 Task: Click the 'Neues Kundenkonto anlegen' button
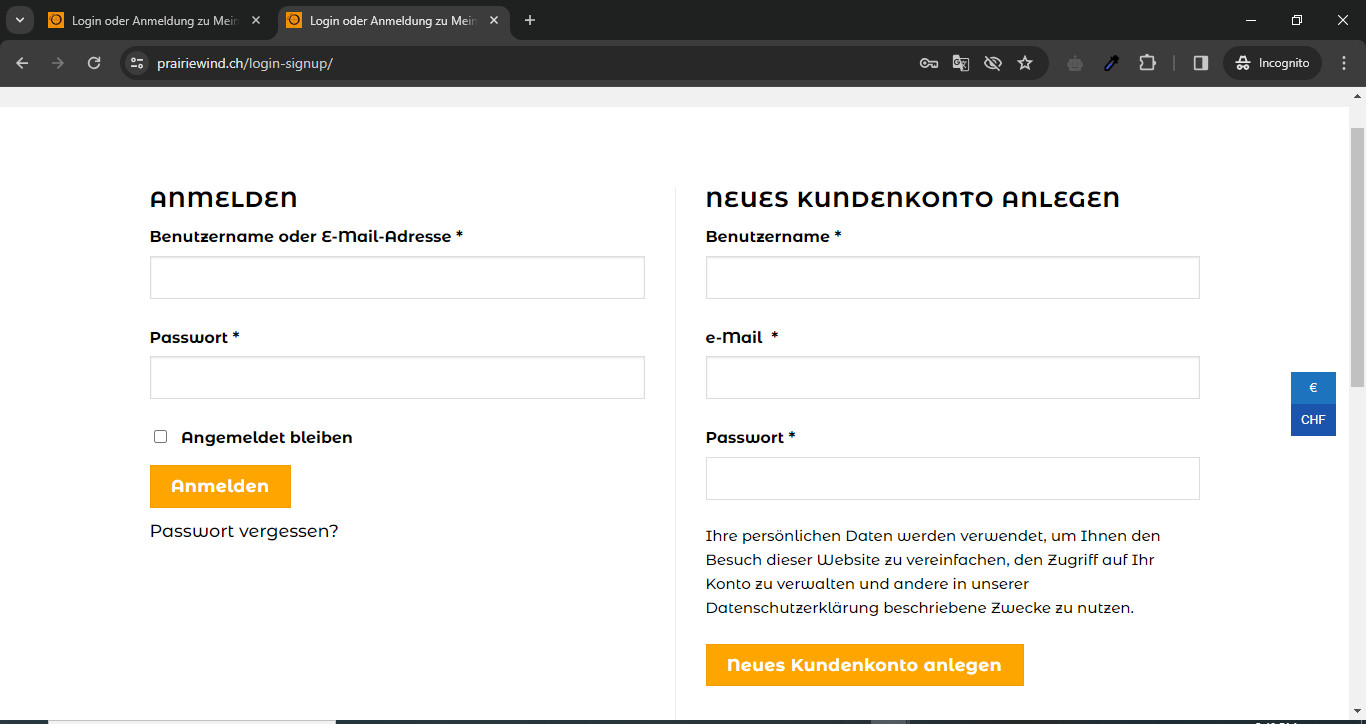(864, 665)
